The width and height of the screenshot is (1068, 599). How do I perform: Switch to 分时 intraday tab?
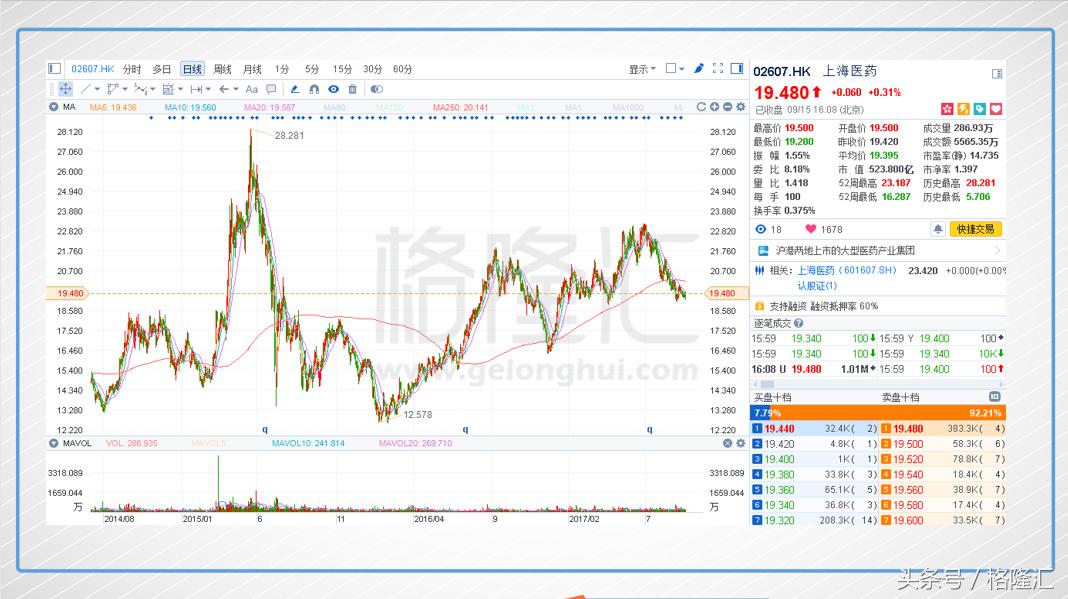(x=132, y=69)
